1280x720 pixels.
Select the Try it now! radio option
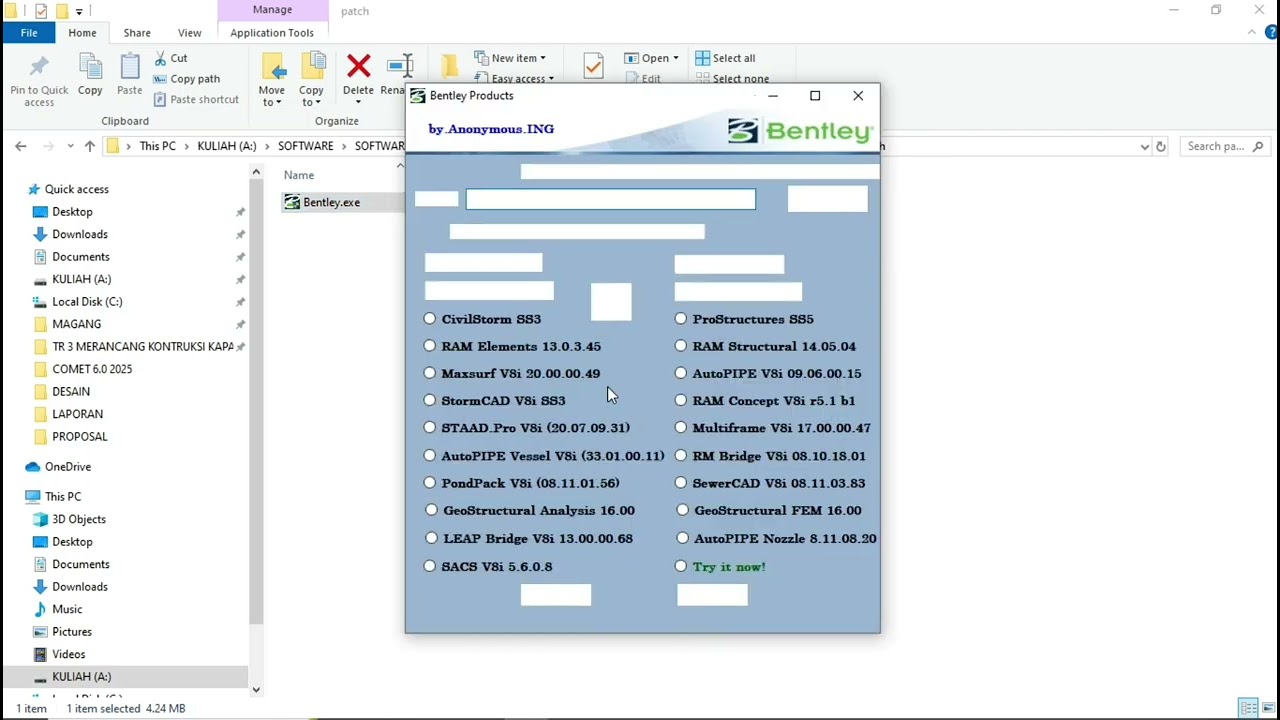681,566
